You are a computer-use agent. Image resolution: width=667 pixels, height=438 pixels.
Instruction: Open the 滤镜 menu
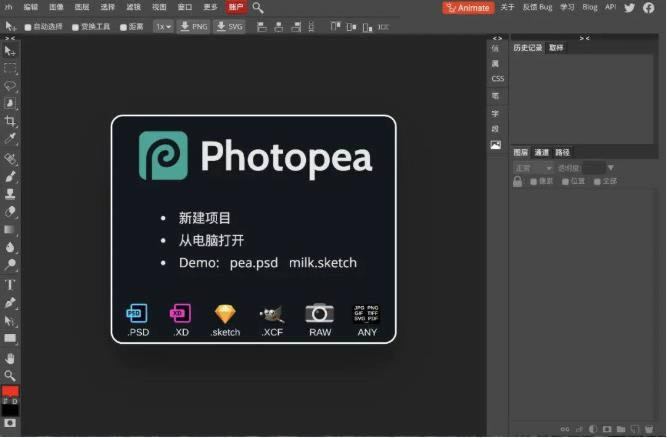point(133,7)
